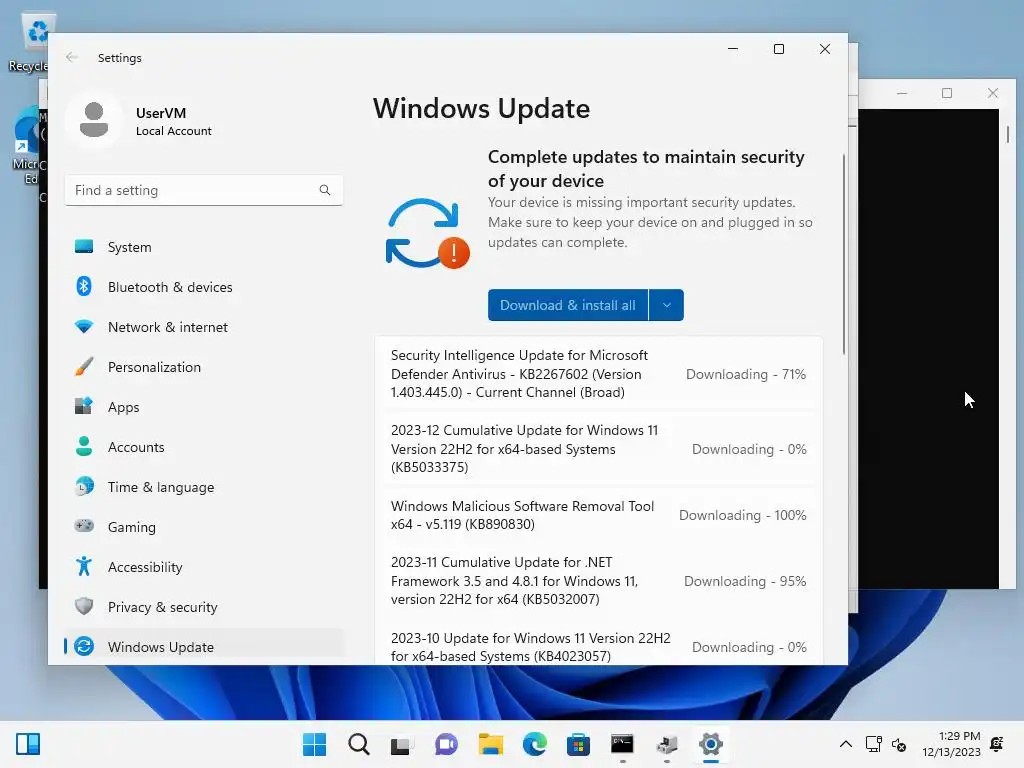Click the Windows Update page heading
This screenshot has height=768, width=1024.
(481, 108)
